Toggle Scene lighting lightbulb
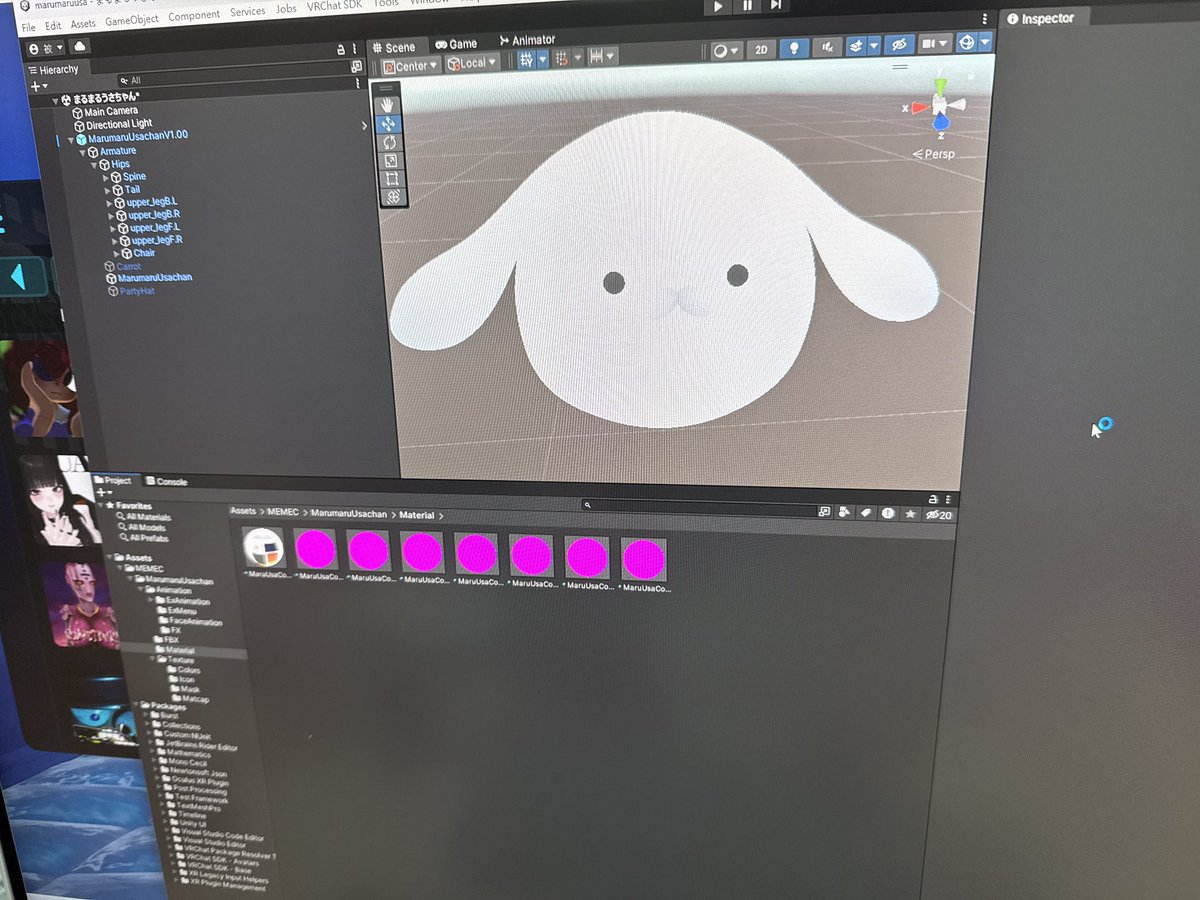 click(x=794, y=49)
